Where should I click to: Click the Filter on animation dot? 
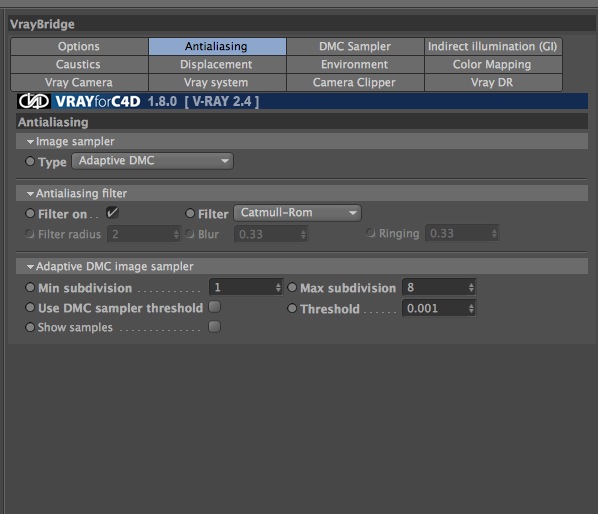(30, 213)
